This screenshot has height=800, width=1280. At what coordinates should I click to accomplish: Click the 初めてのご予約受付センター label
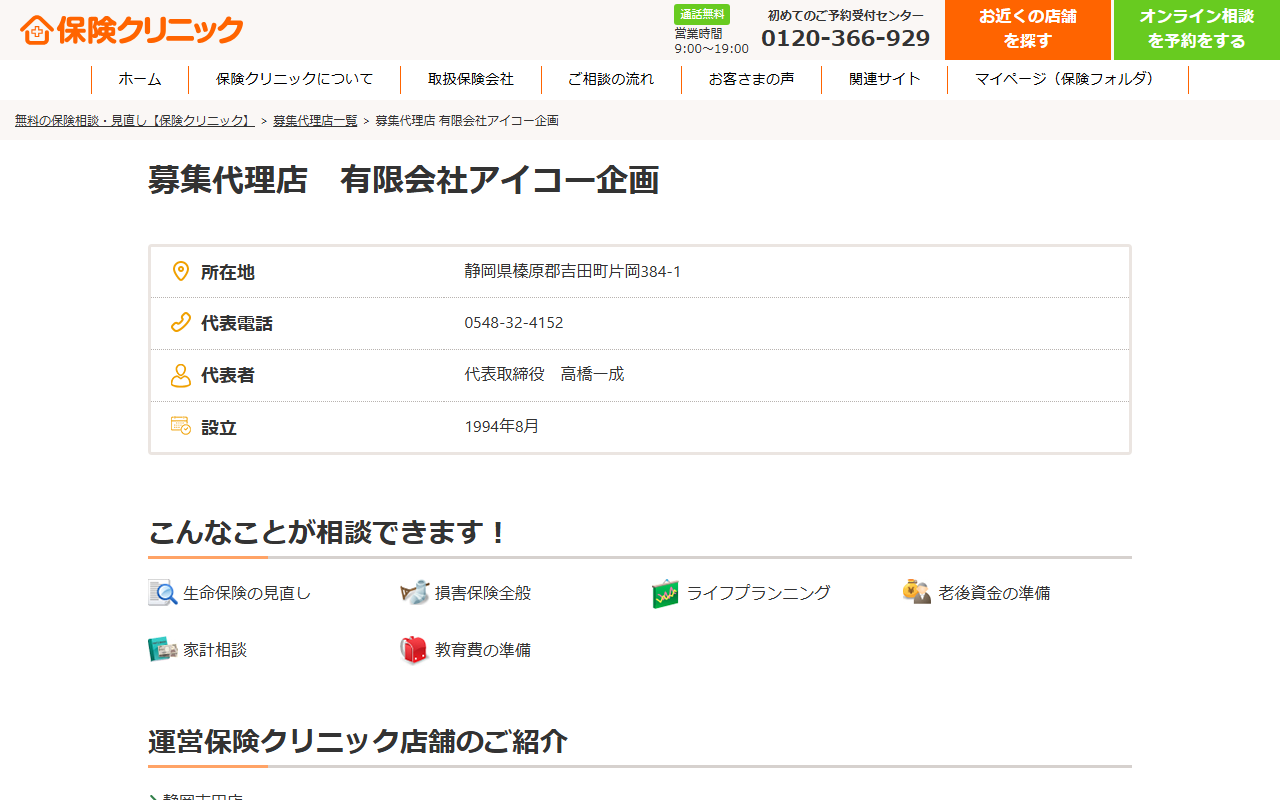846,15
